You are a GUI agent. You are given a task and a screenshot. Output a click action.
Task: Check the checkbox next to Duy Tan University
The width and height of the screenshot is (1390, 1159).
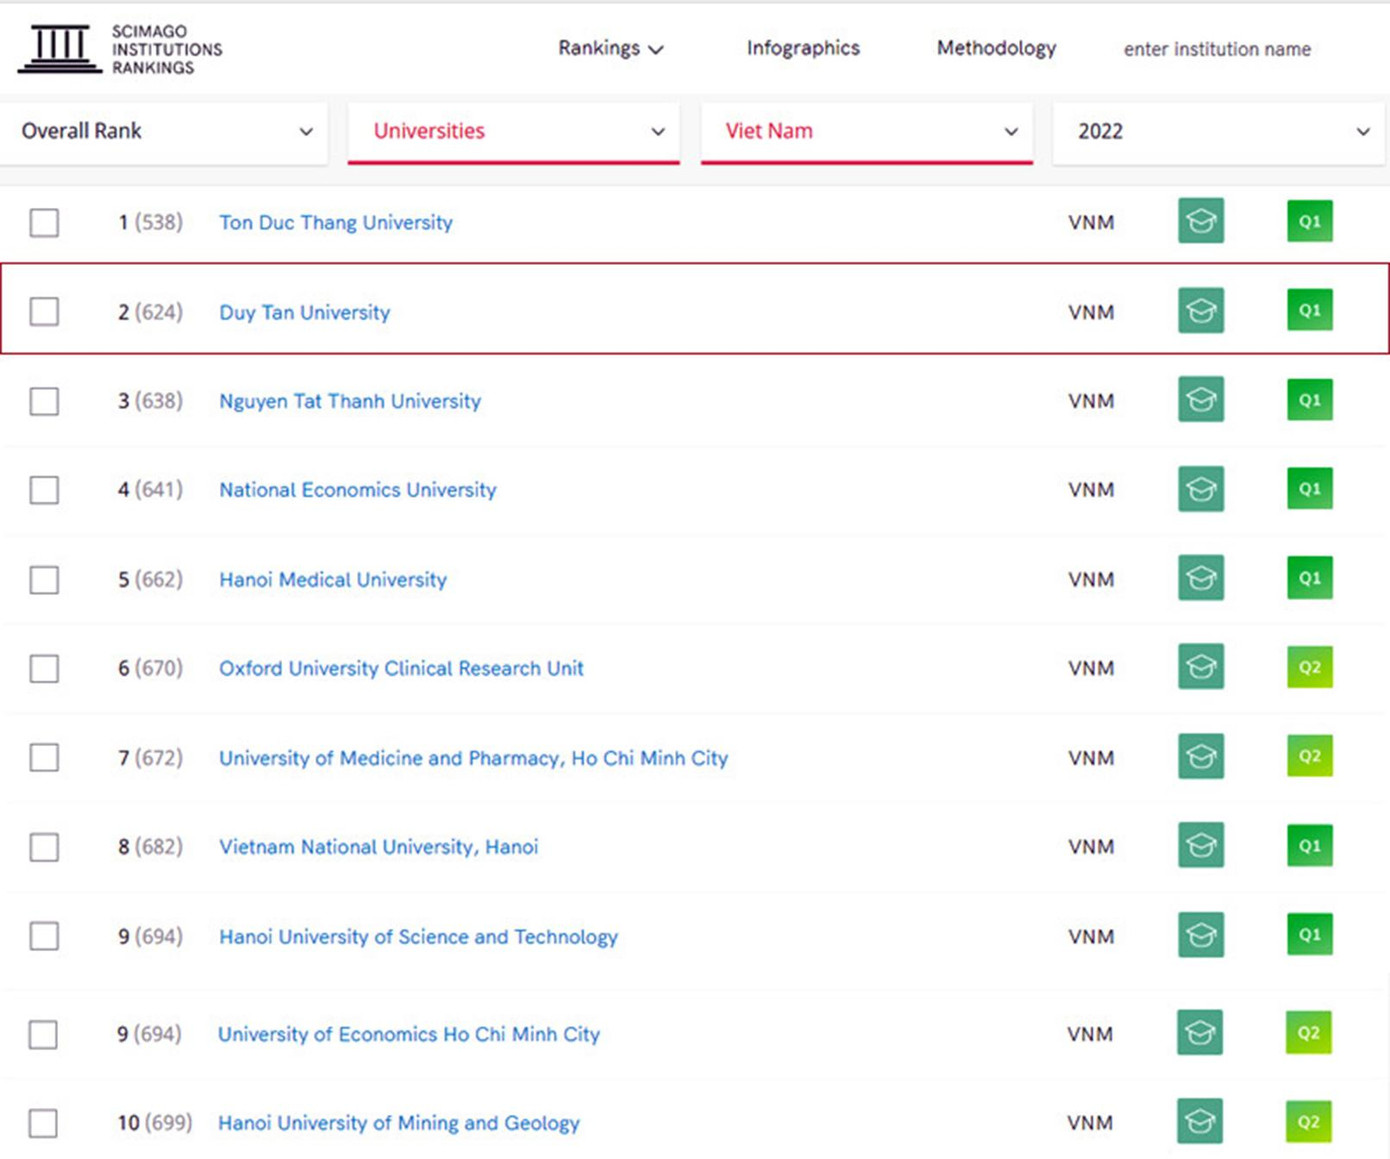point(43,312)
